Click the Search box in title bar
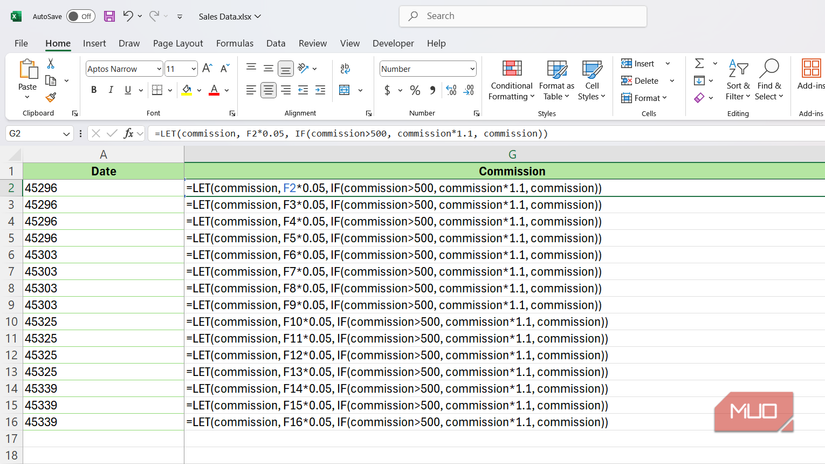 522,16
